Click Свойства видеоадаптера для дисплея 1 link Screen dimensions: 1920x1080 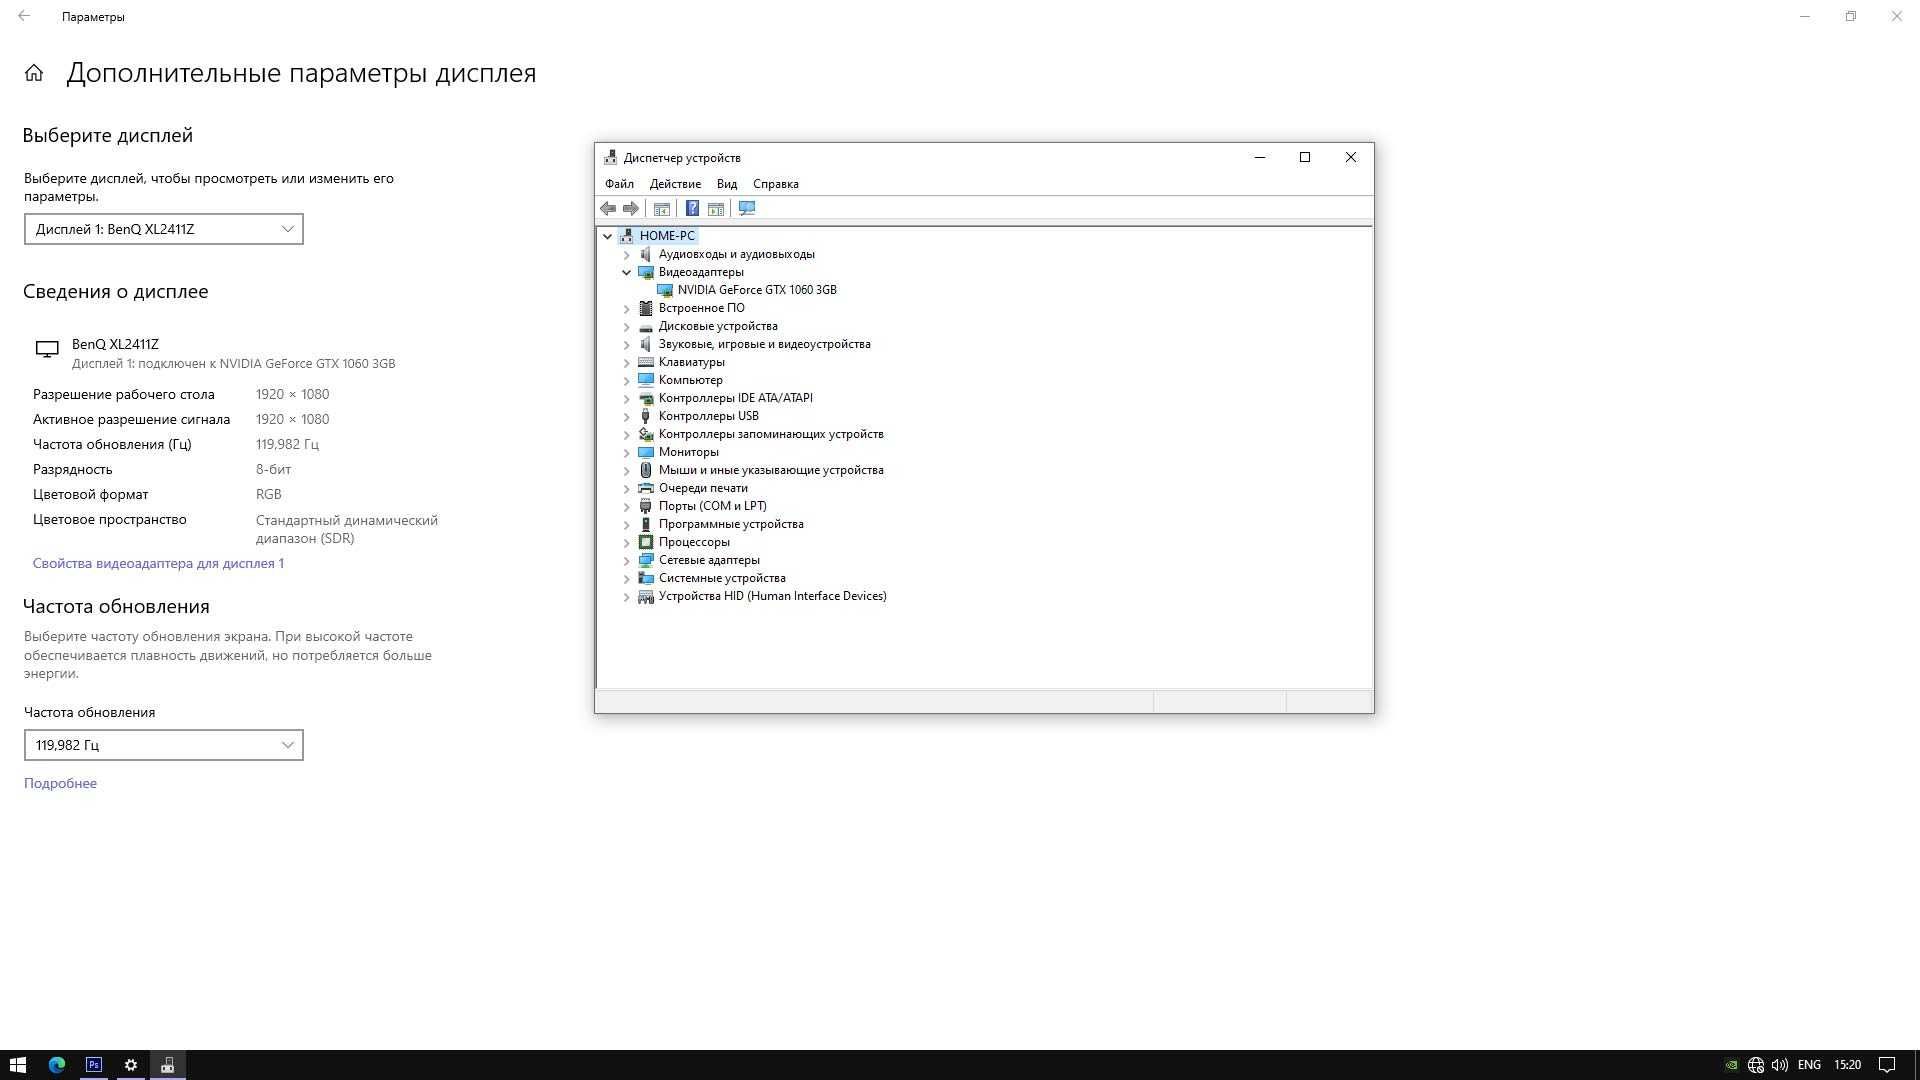(158, 563)
